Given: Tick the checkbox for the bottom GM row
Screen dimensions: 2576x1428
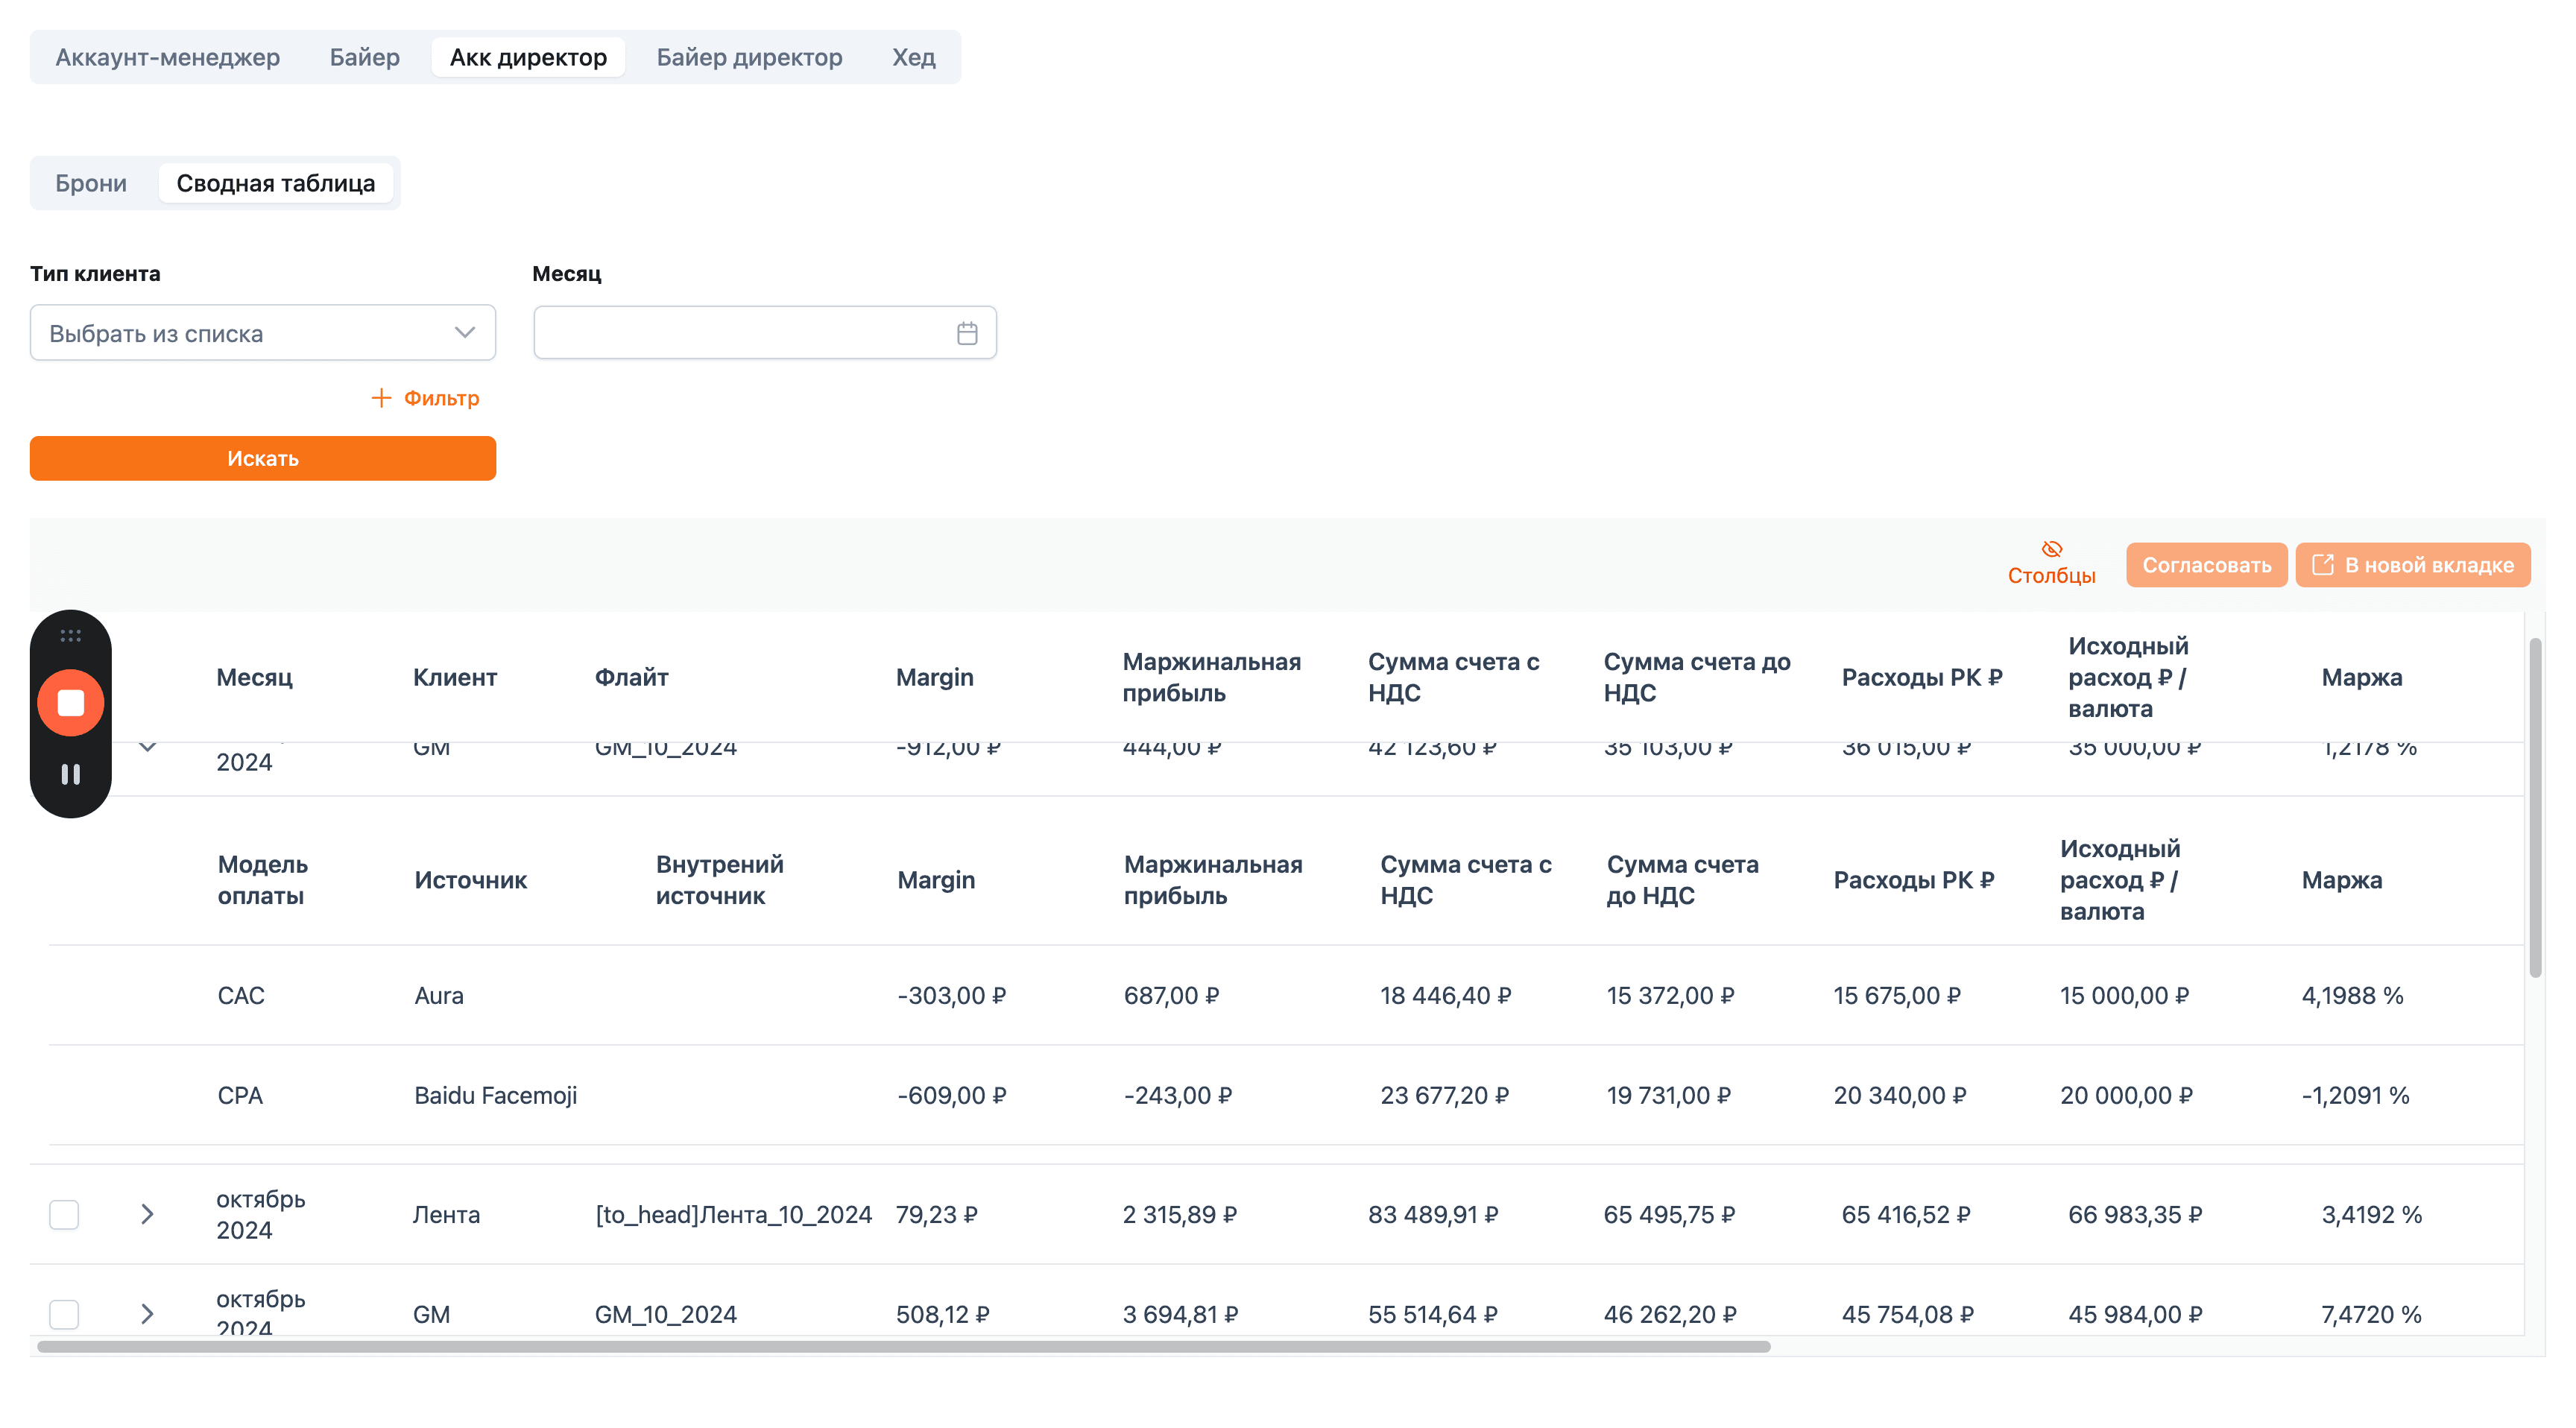Looking at the screenshot, I should click(x=64, y=1314).
